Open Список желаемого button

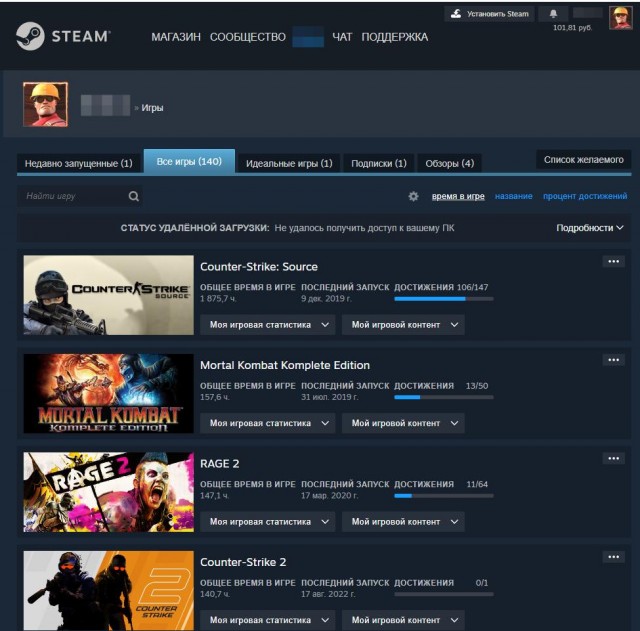(x=584, y=160)
